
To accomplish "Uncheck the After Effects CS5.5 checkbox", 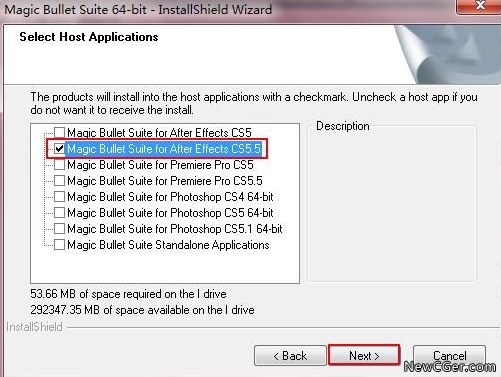I will click(x=59, y=149).
